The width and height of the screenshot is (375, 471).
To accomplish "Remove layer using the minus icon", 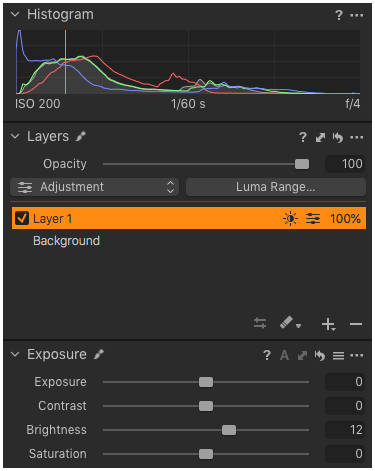I will click(x=356, y=324).
